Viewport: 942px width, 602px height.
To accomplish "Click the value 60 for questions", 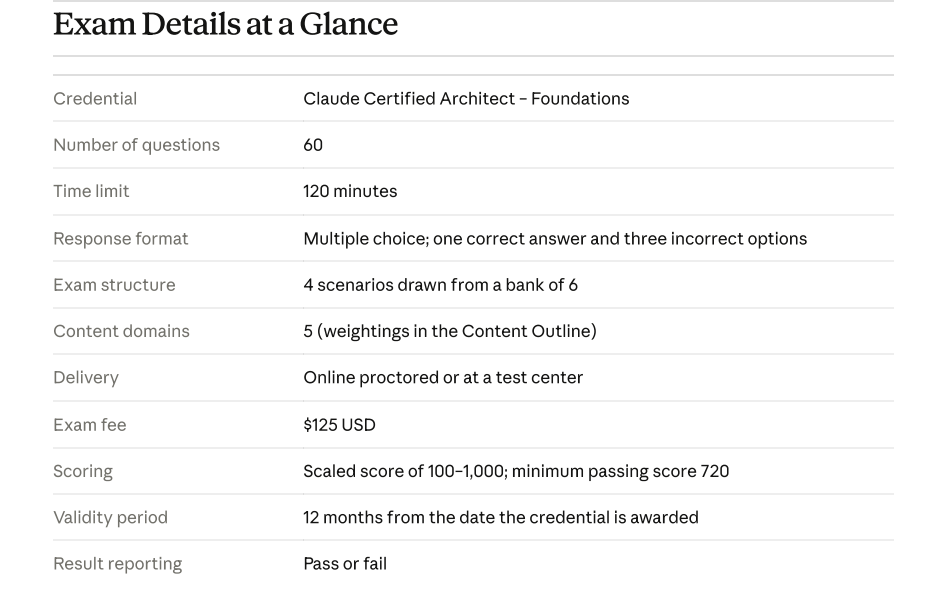I will click(313, 145).
